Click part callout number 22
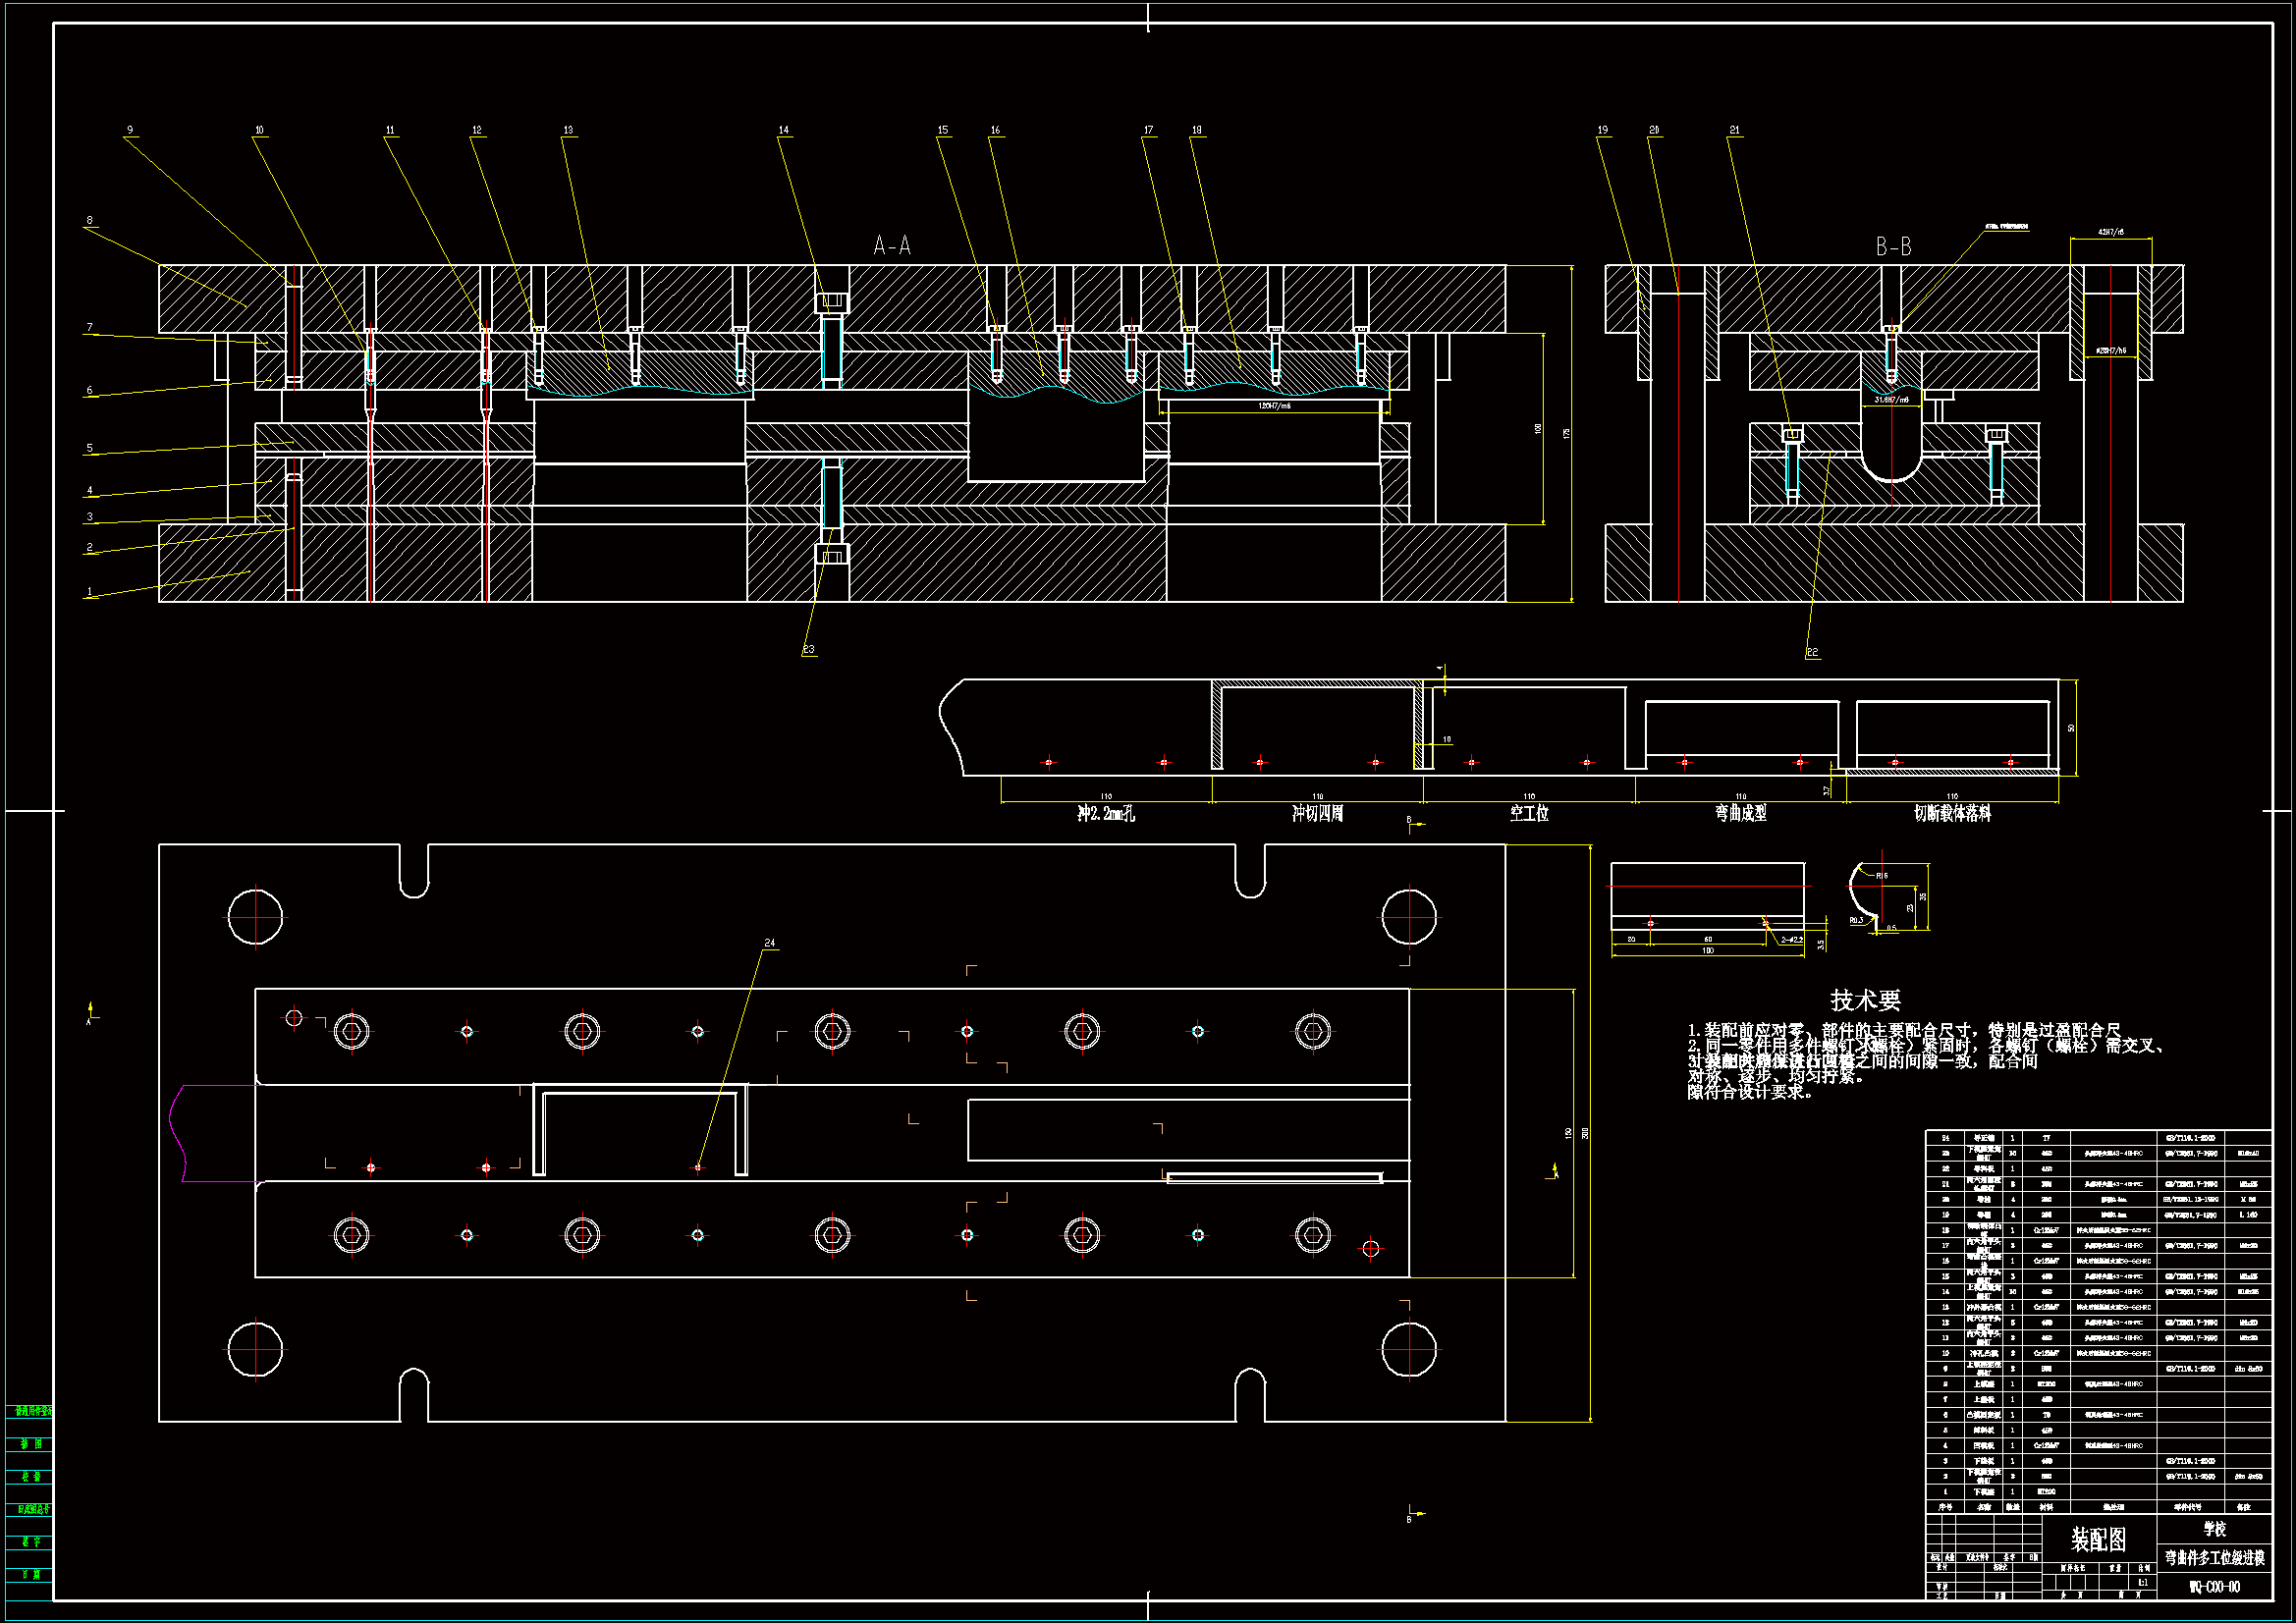The height and width of the screenshot is (1623, 2296). coord(1812,653)
